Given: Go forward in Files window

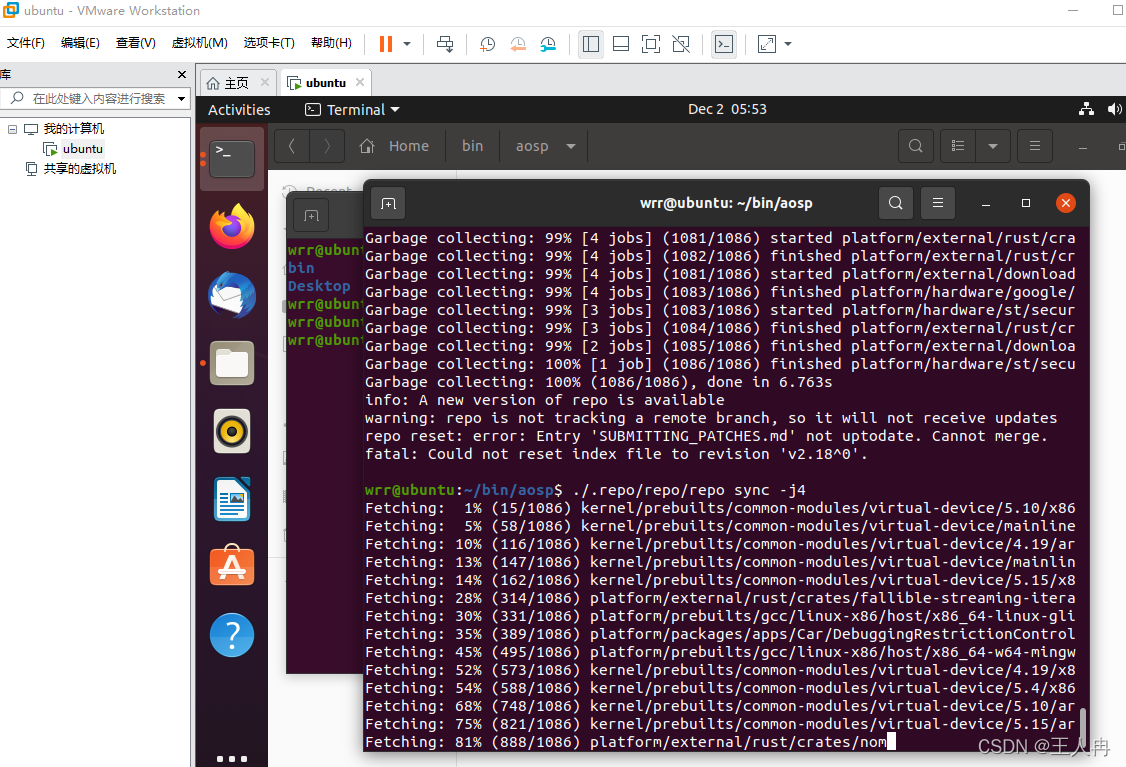Looking at the screenshot, I should click(327, 146).
